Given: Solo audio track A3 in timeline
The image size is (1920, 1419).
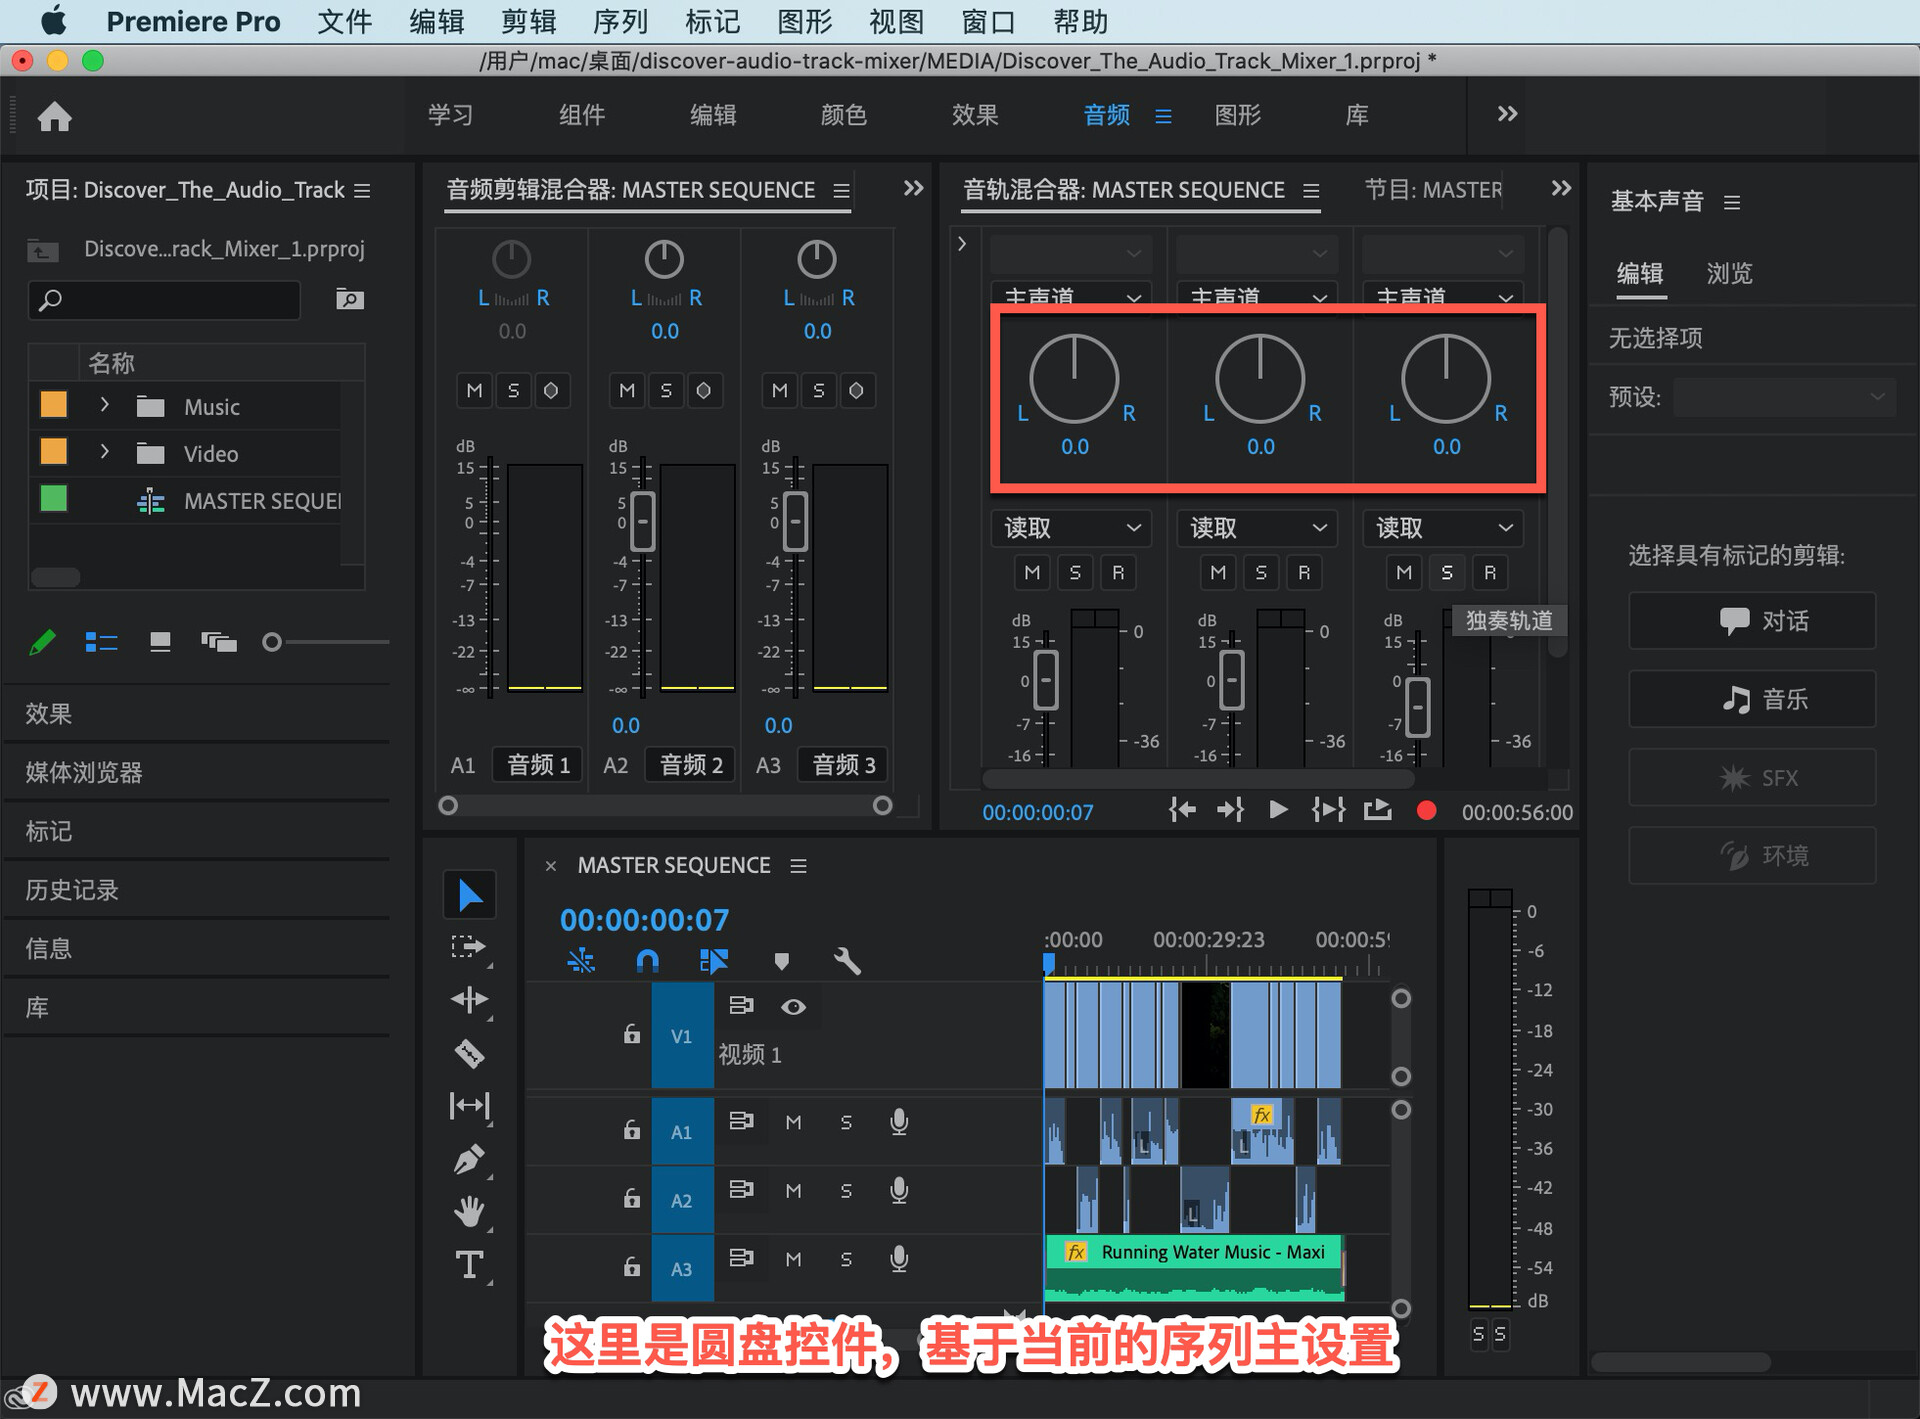Looking at the screenshot, I should (846, 1259).
